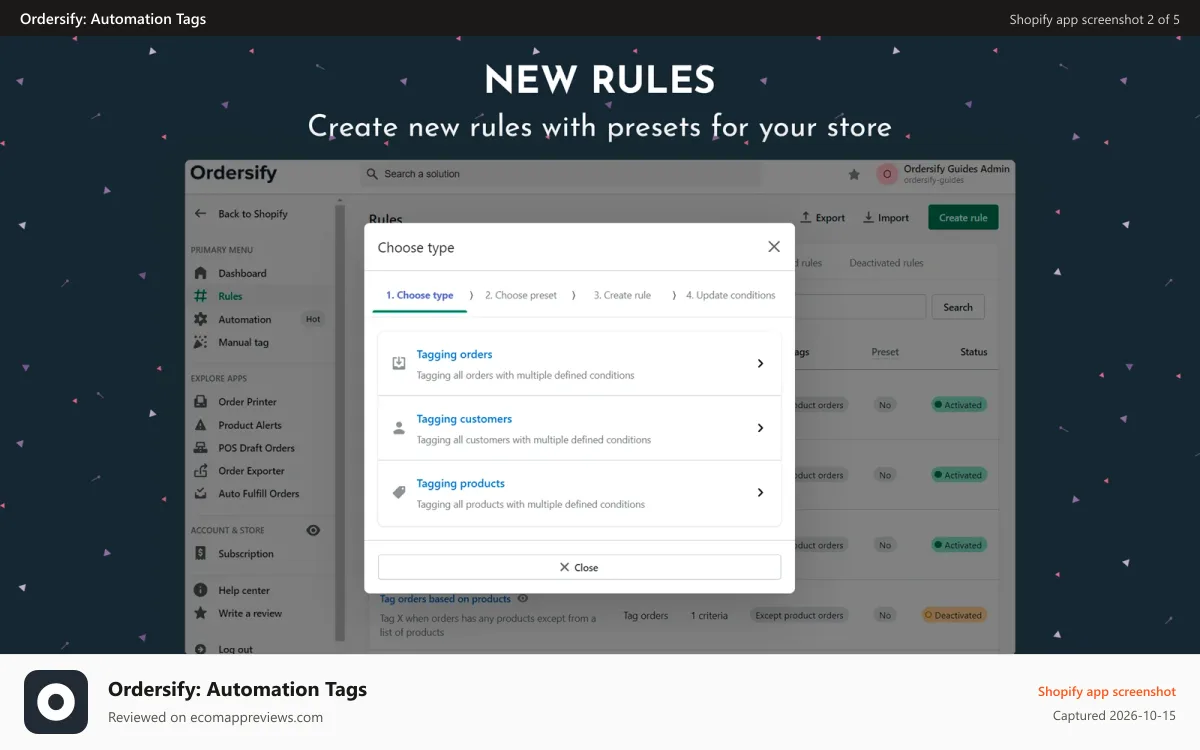Click the Auto Fulfill Orders truck icon
Image resolution: width=1200 pixels, height=750 pixels.
[x=200, y=494]
